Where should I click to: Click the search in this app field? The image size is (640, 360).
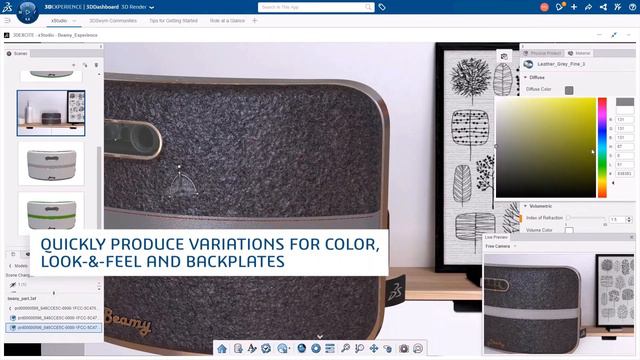coord(316,7)
